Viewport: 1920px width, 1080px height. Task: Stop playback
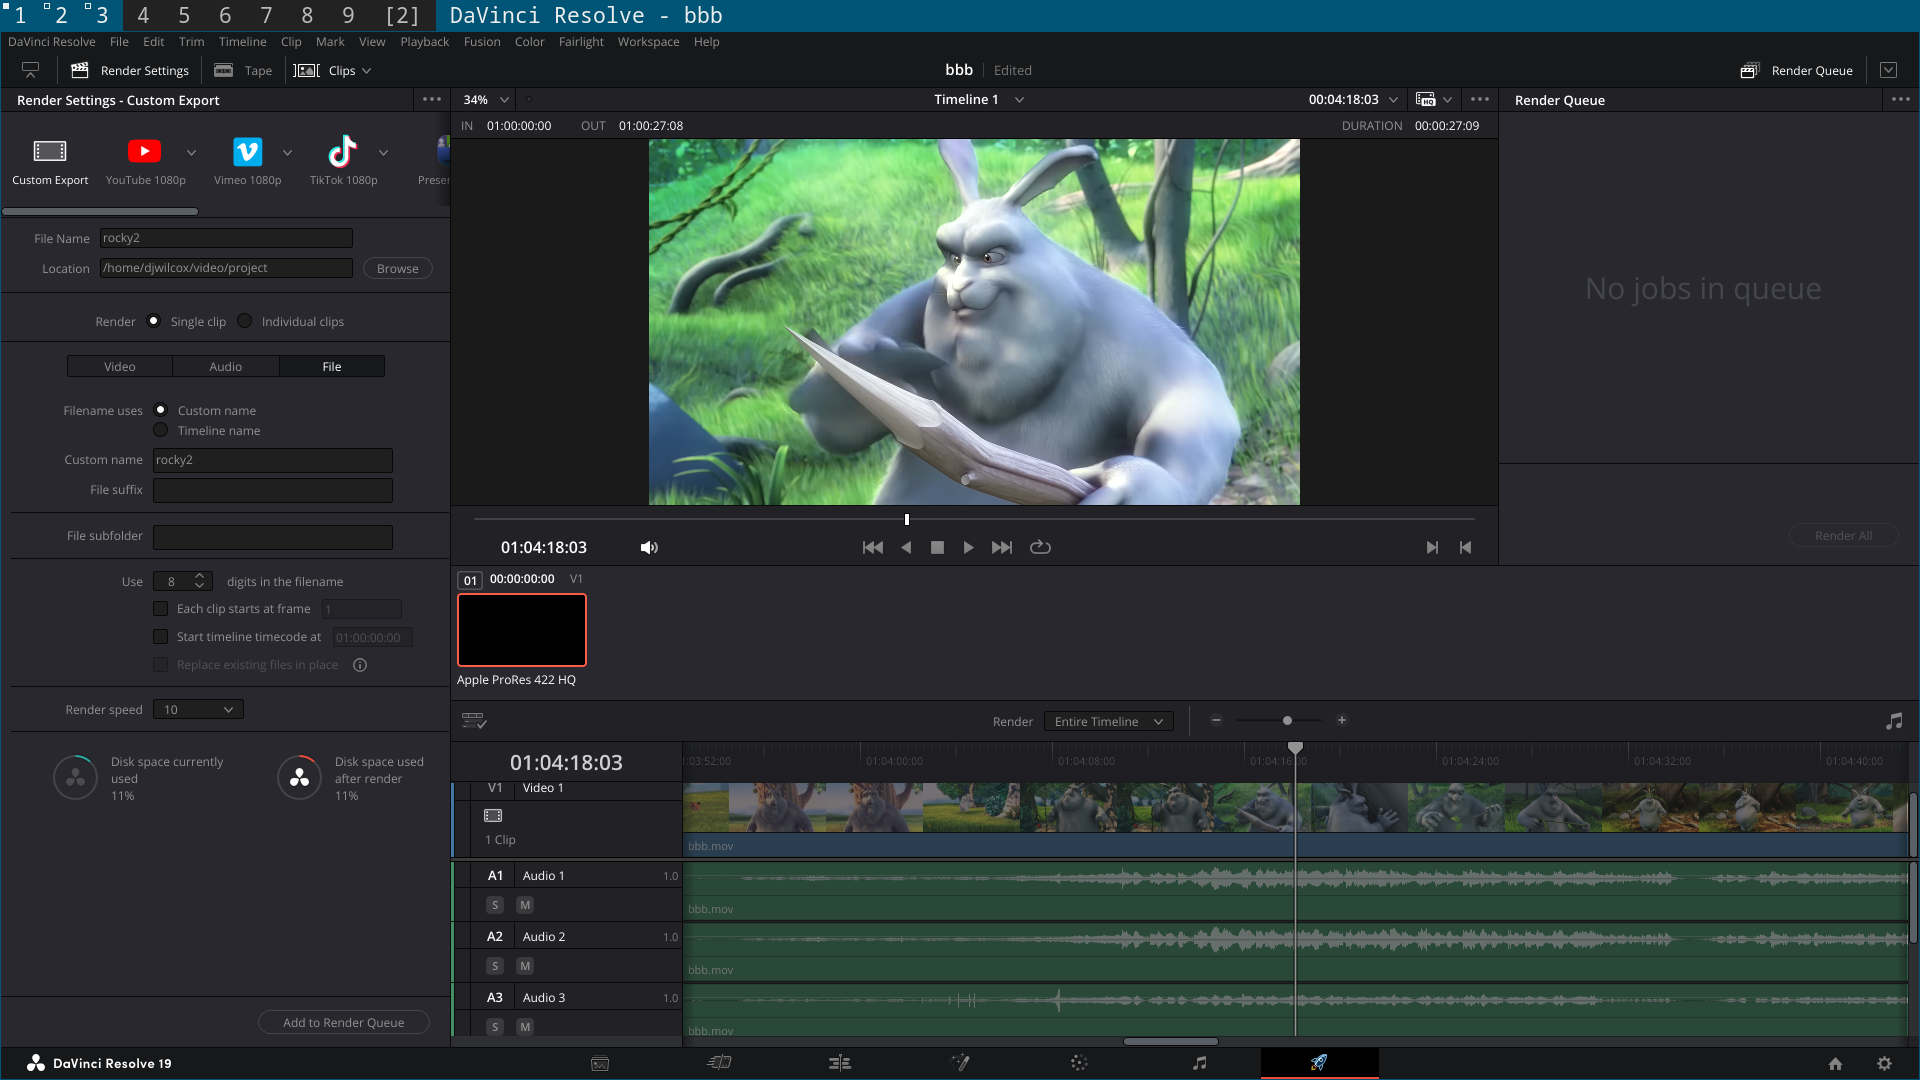(937, 548)
